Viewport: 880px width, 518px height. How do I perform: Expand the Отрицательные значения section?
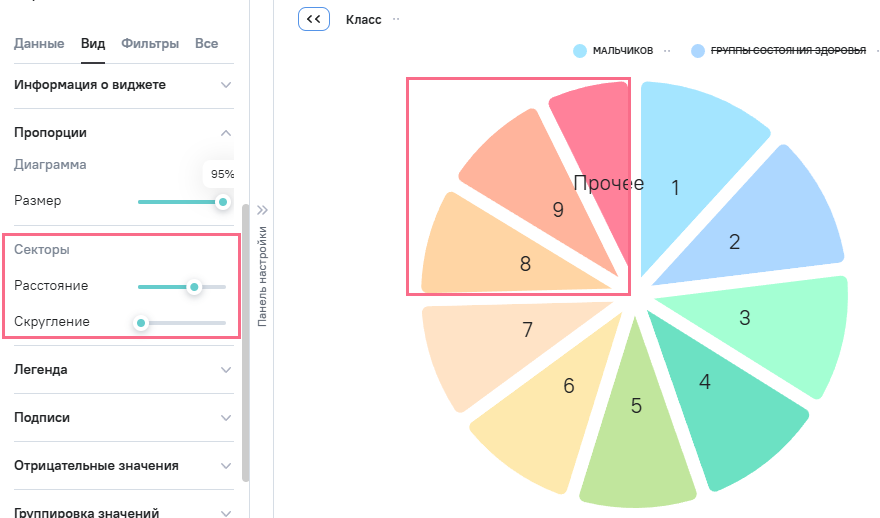pos(226,466)
